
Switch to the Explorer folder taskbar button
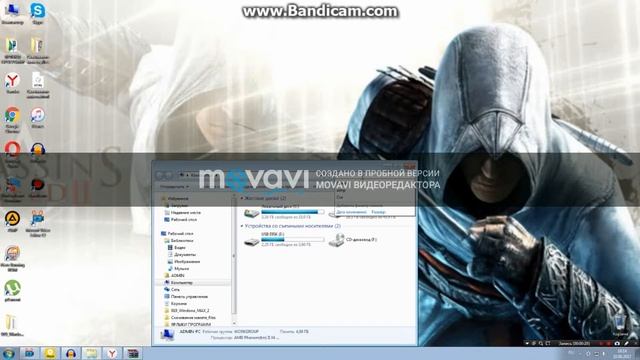pos(91,353)
